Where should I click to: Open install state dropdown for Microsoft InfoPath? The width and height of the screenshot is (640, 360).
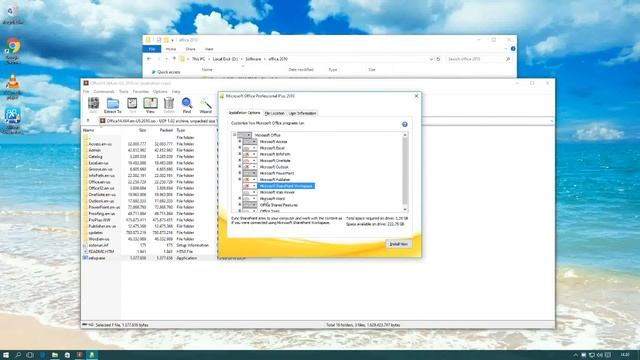click(x=250, y=154)
